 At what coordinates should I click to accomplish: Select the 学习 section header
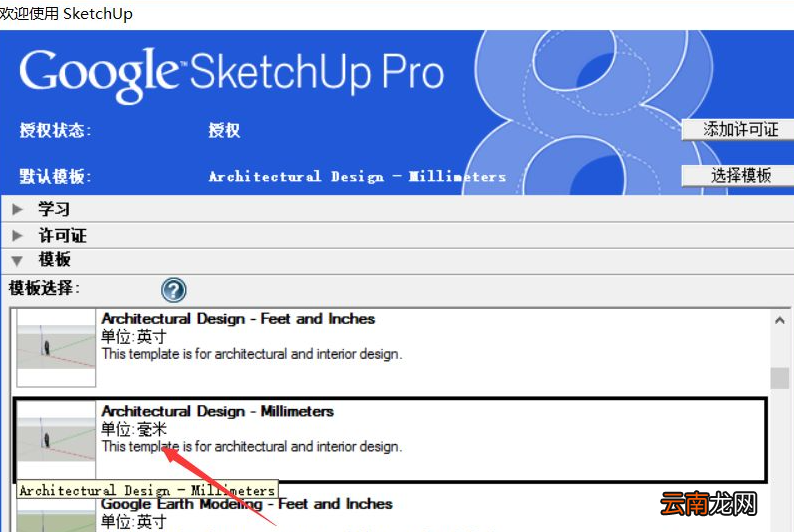click(x=397, y=209)
